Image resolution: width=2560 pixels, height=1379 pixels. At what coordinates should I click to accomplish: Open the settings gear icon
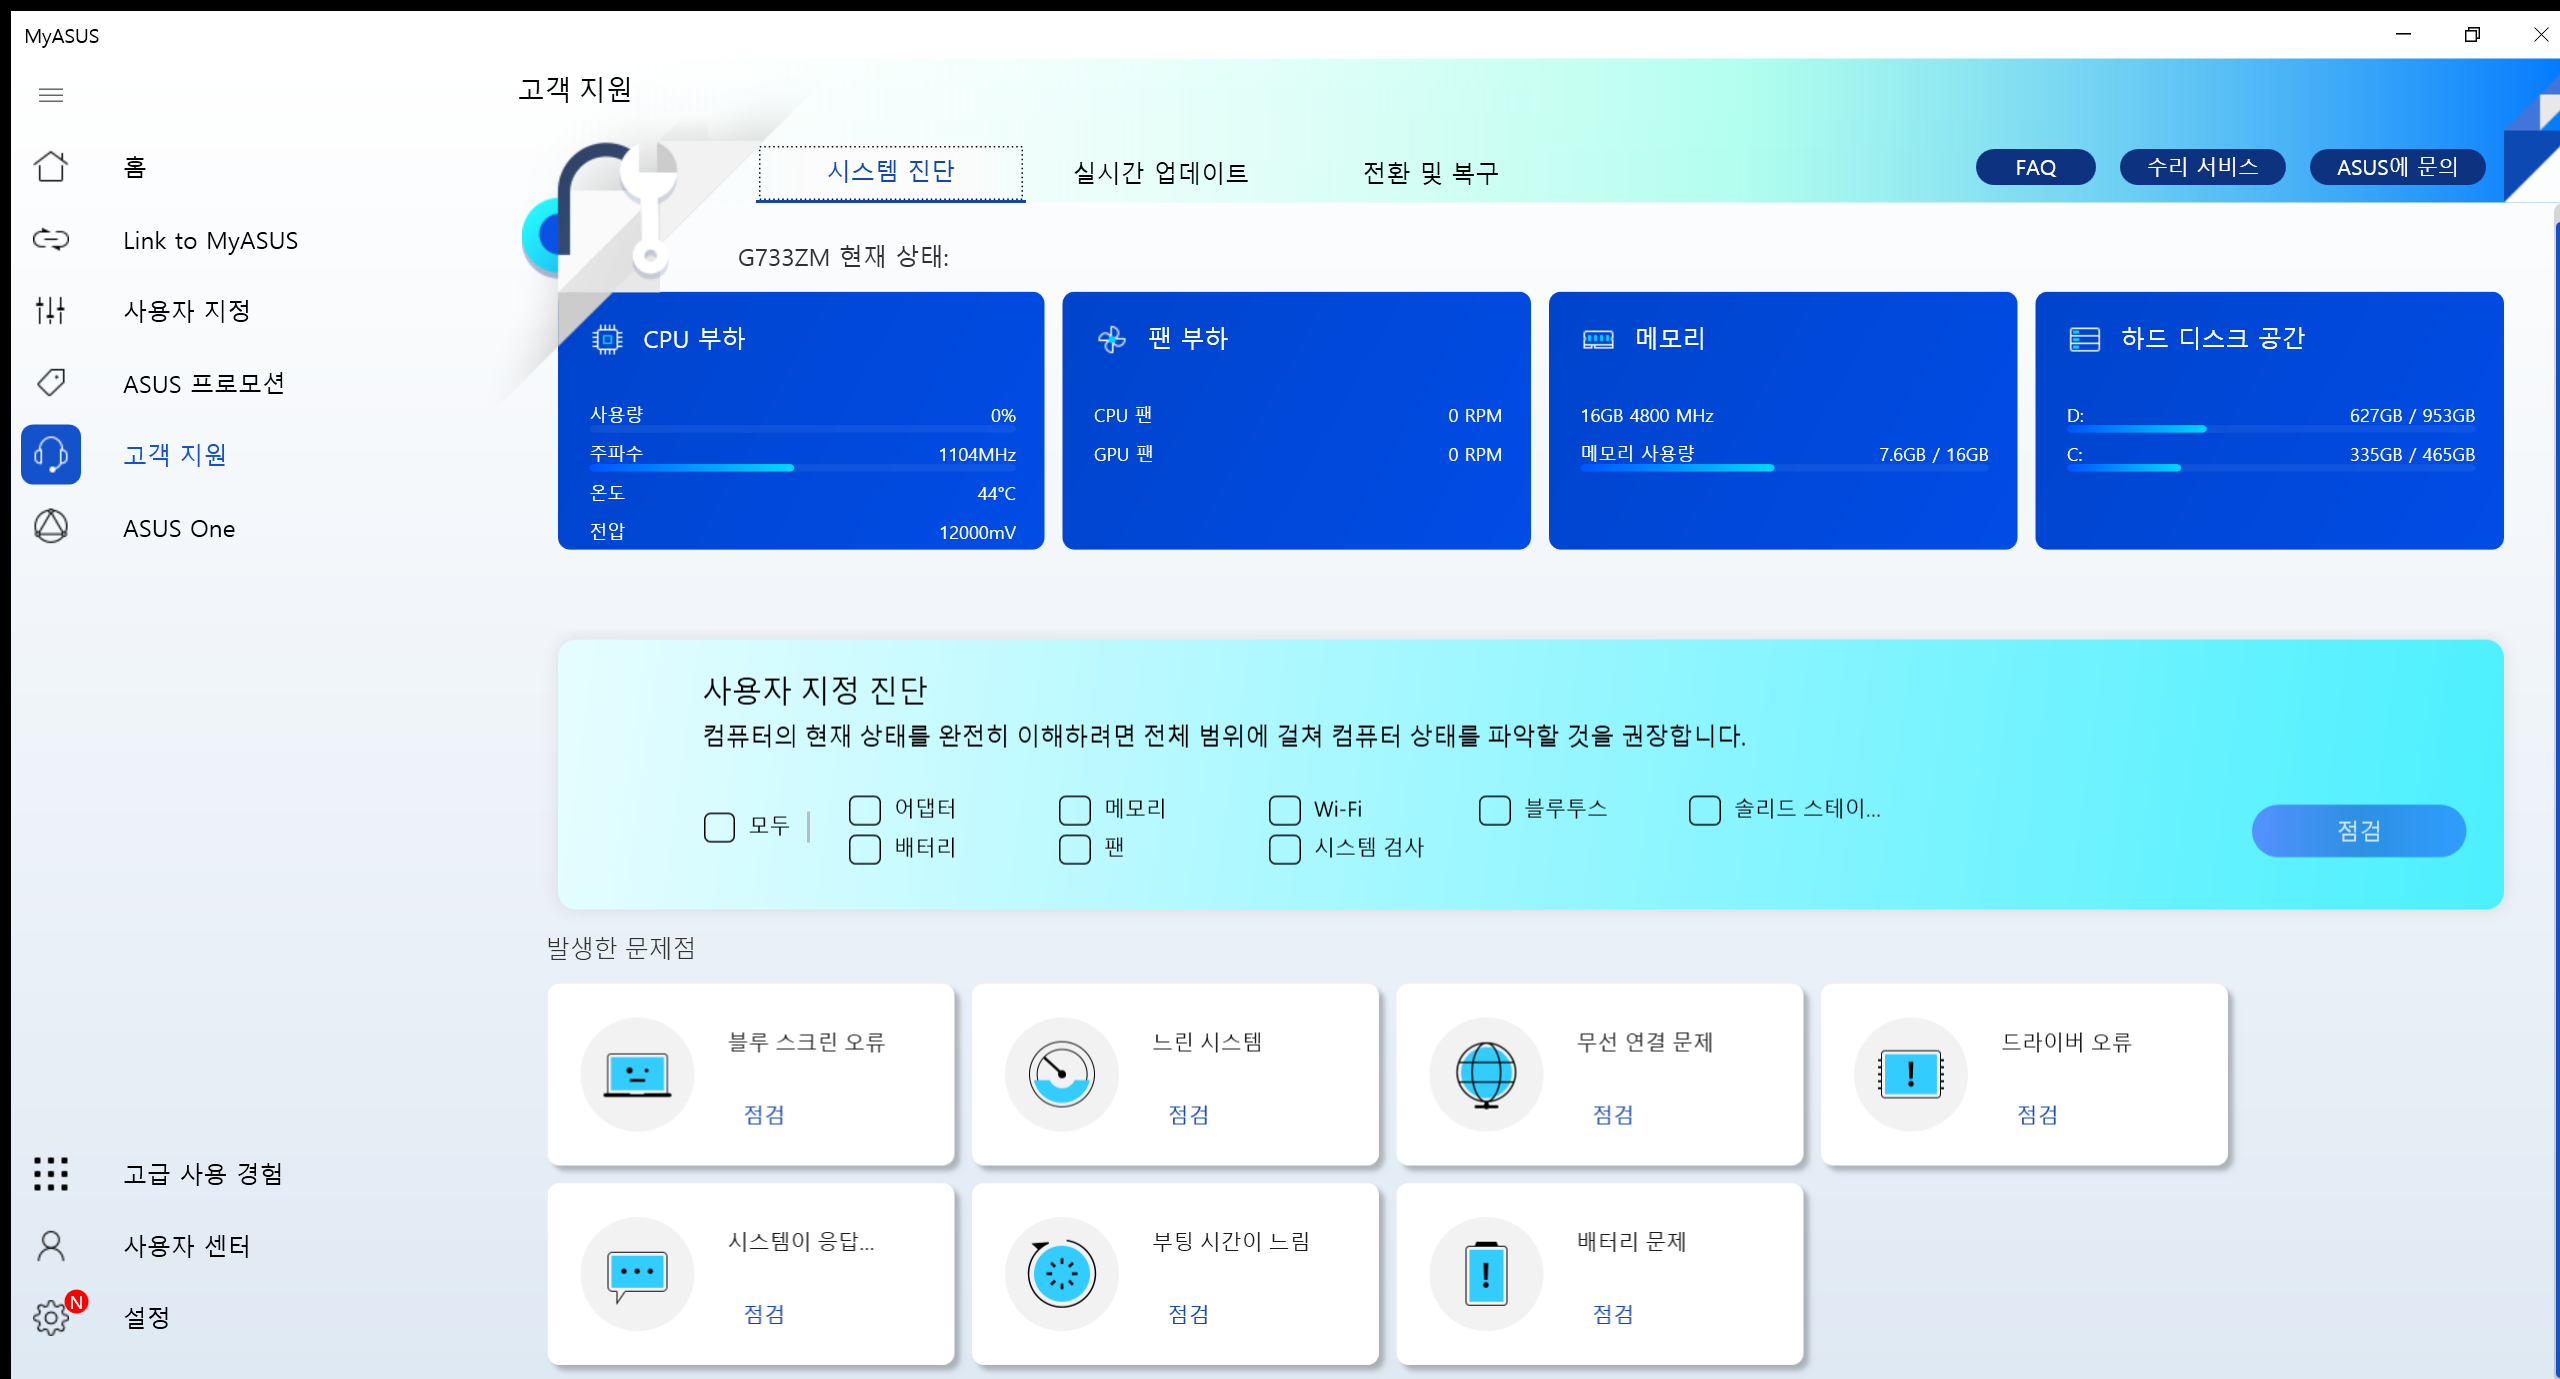coord(51,1317)
